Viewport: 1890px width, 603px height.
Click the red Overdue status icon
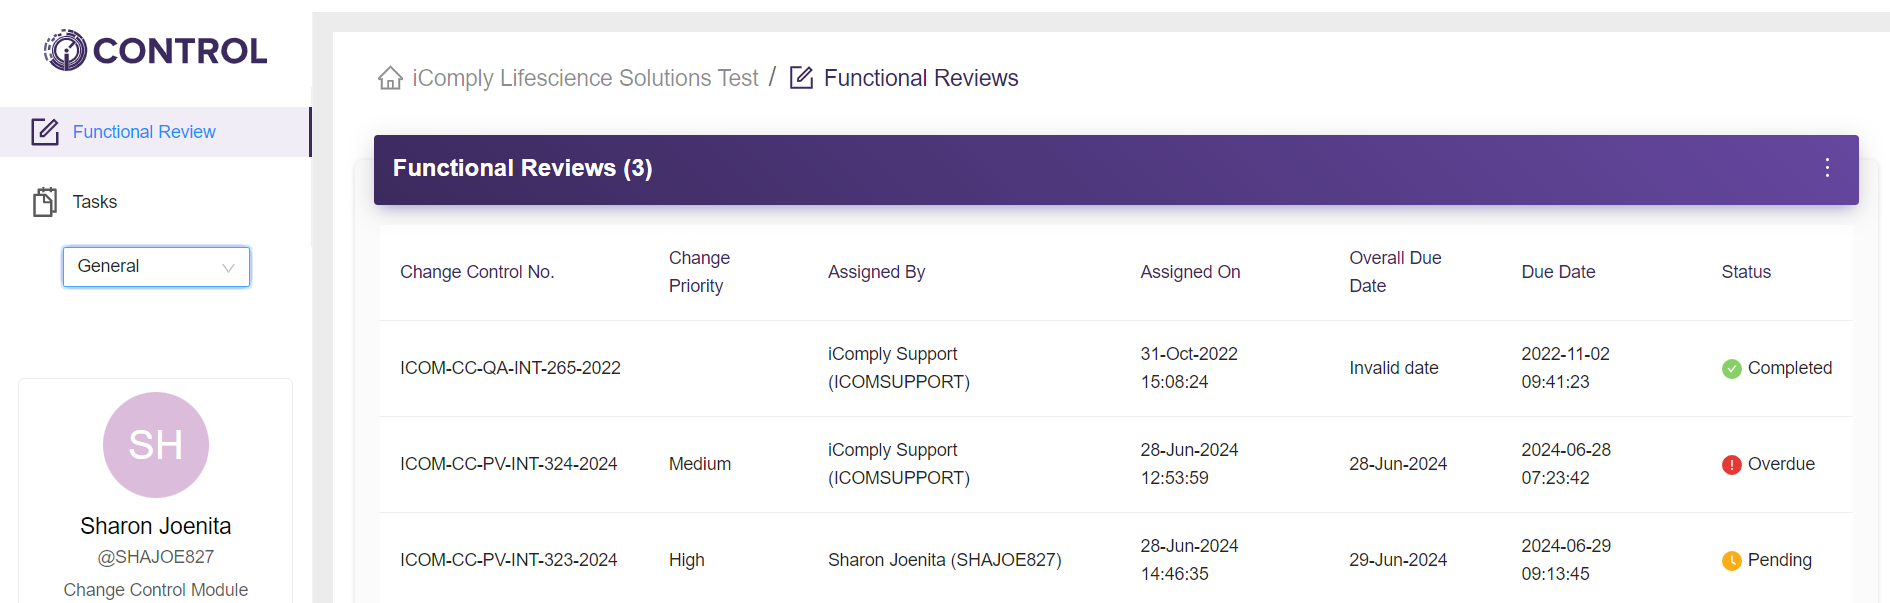click(1732, 465)
